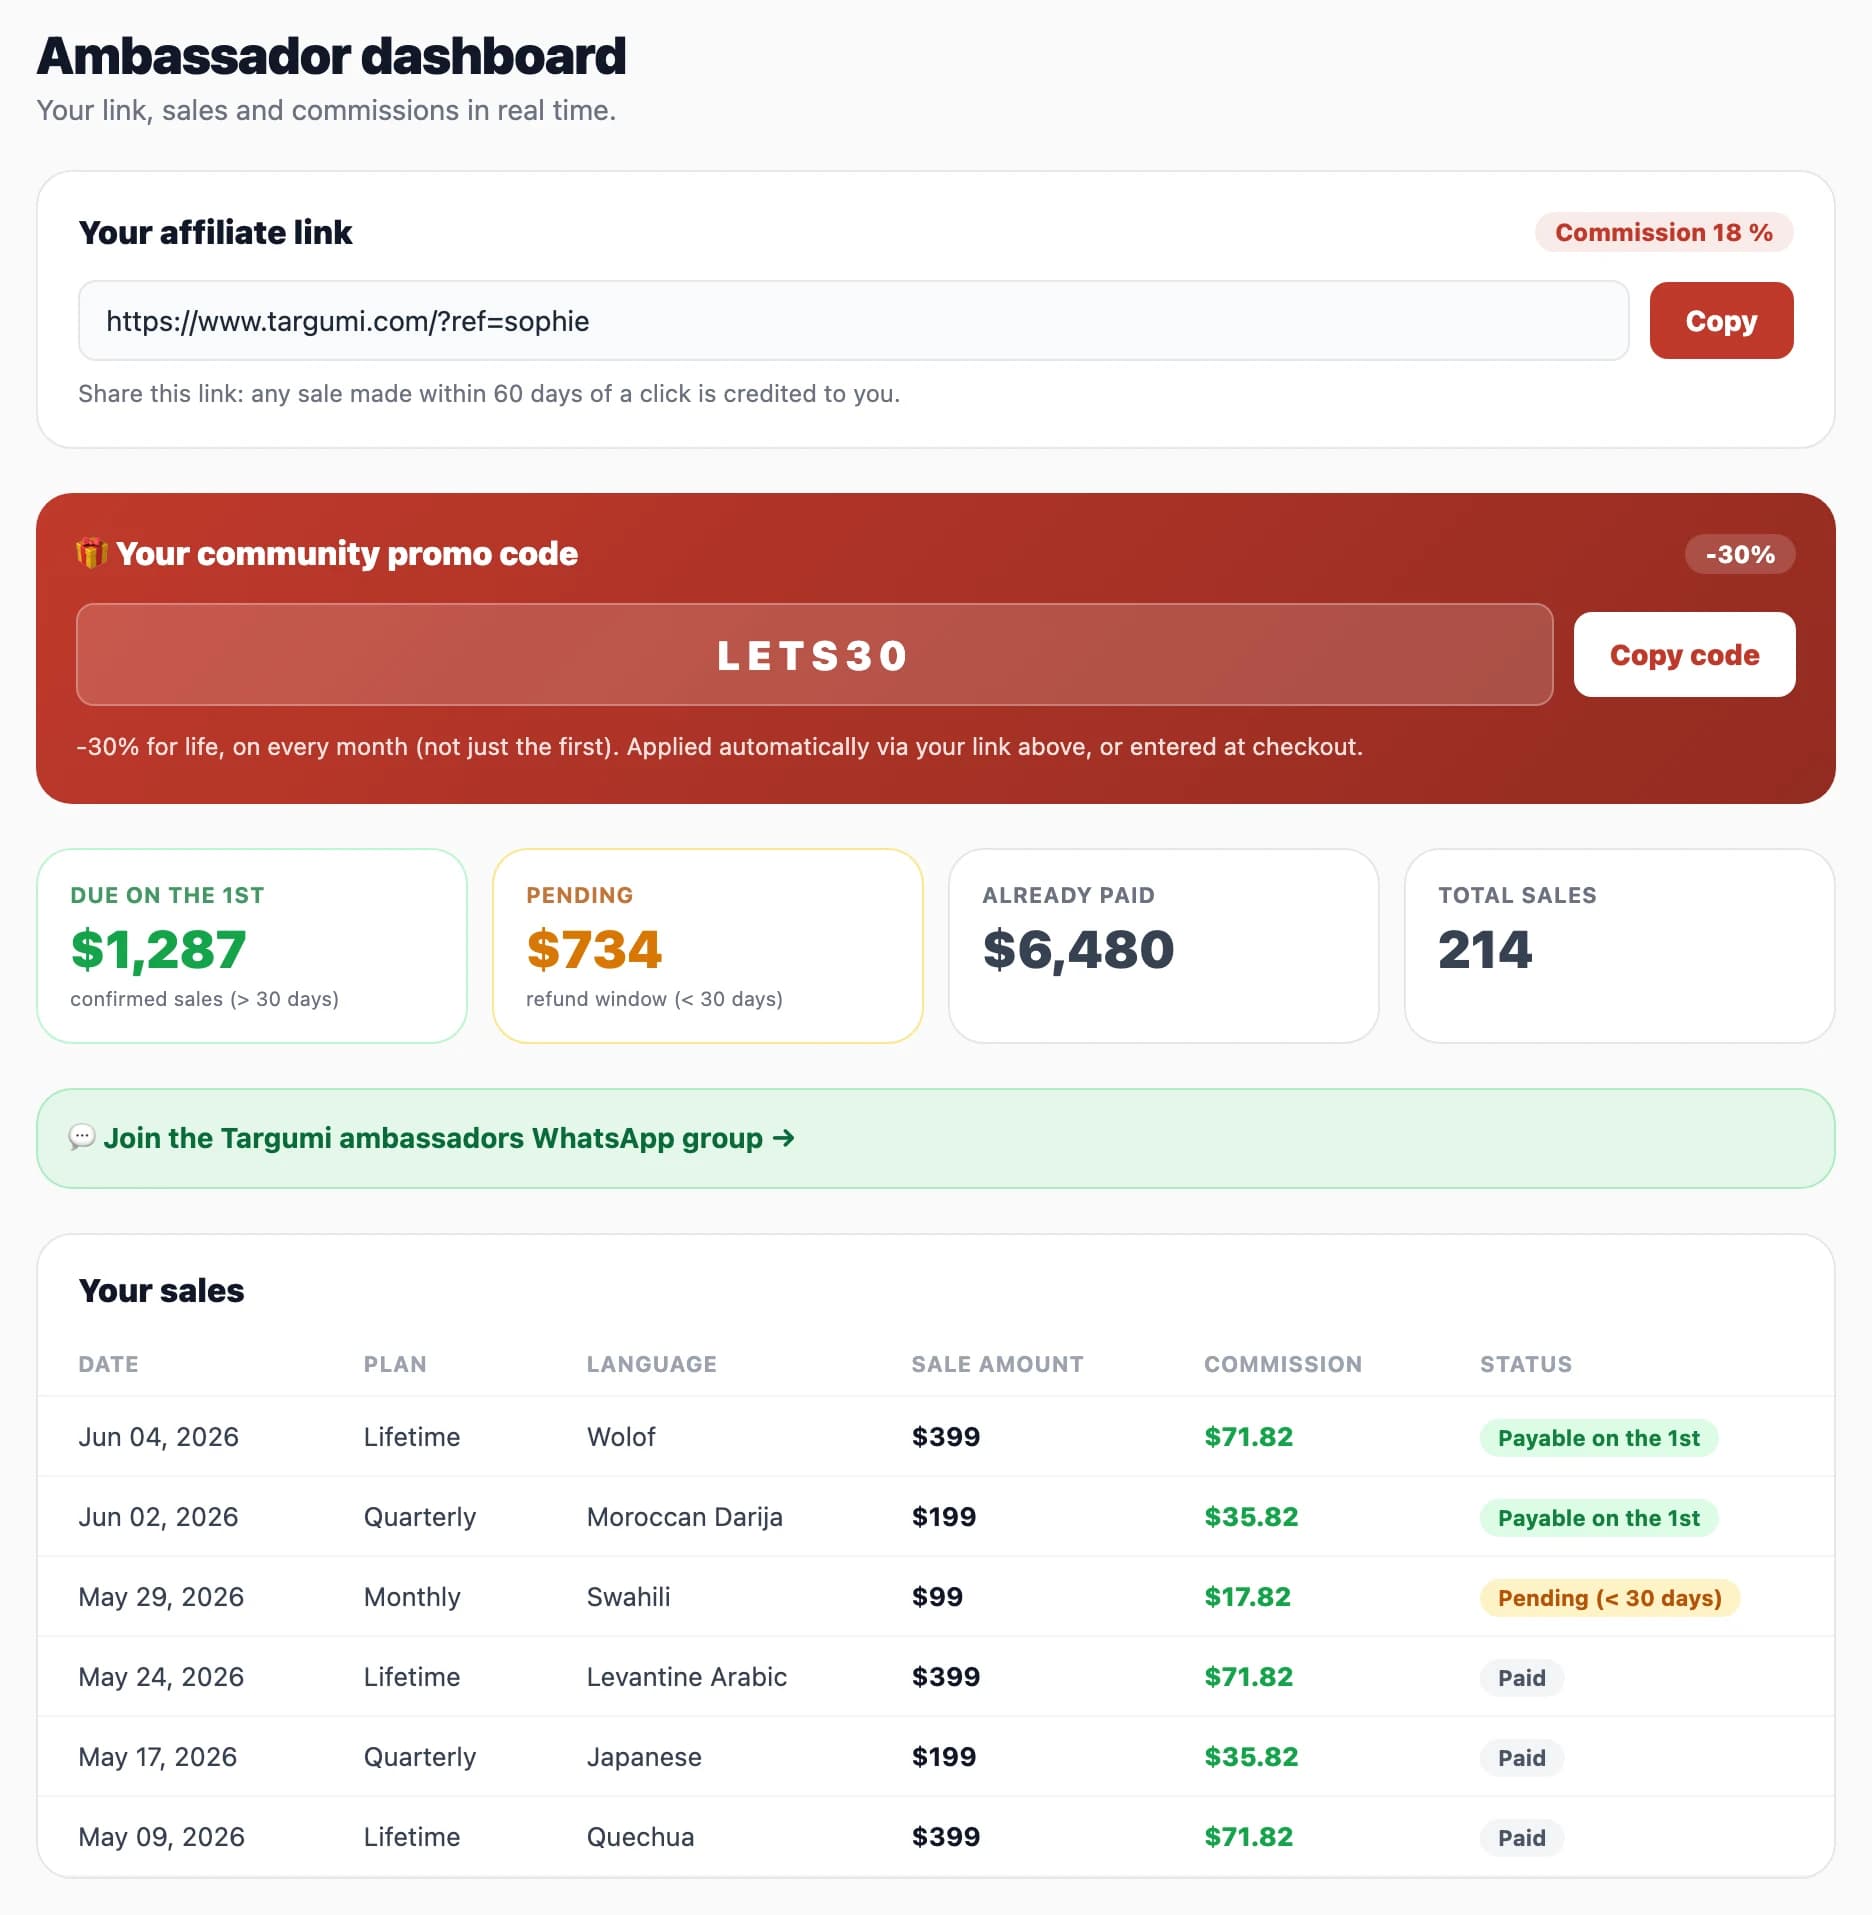Click the Total Sales 214 value
The height and width of the screenshot is (1915, 1872).
[1485, 949]
